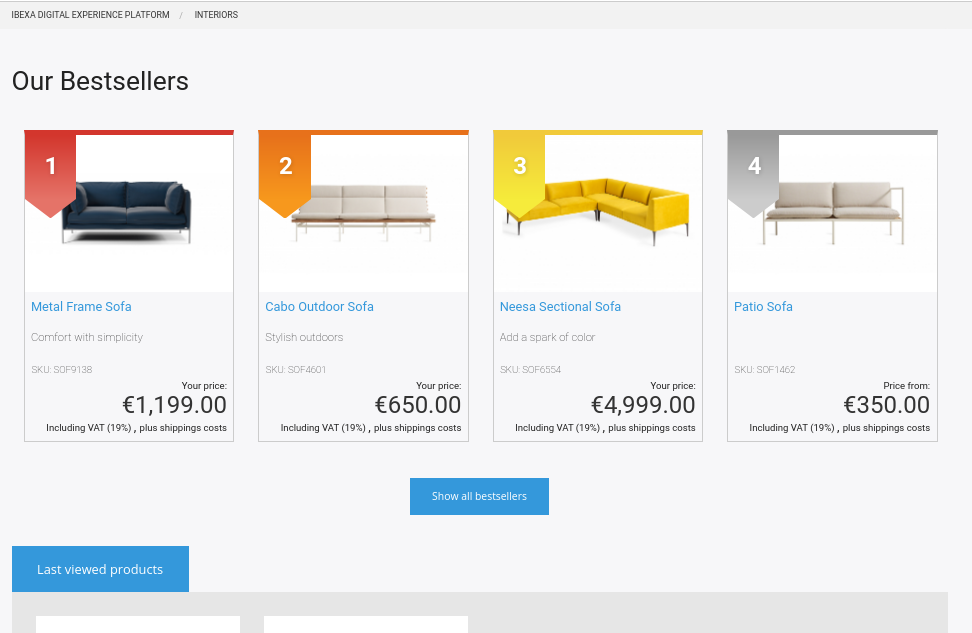Open the Neesa Sectional Sofa product link

point(560,306)
